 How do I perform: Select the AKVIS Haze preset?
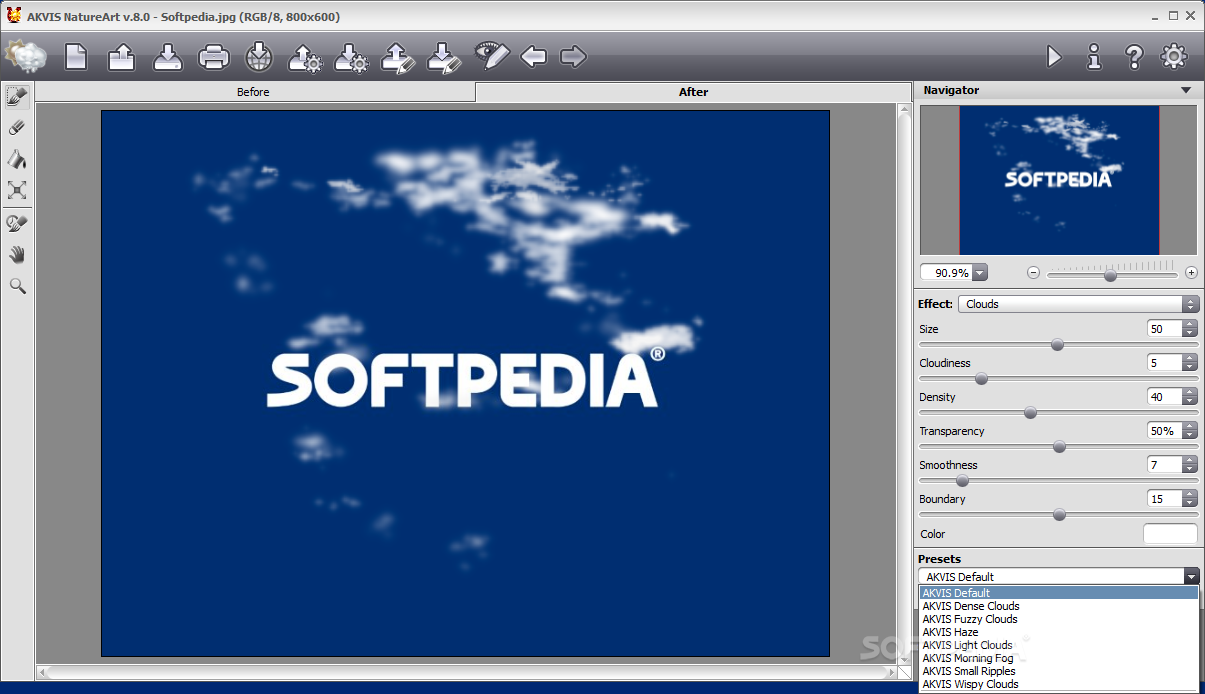click(1058, 632)
